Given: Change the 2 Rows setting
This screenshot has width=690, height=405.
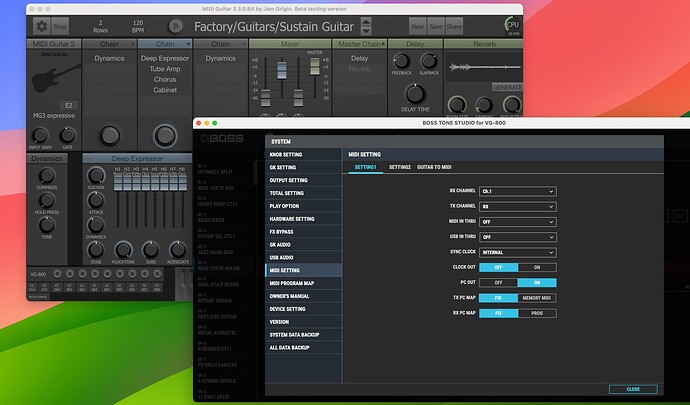Looking at the screenshot, I should tap(100, 26).
